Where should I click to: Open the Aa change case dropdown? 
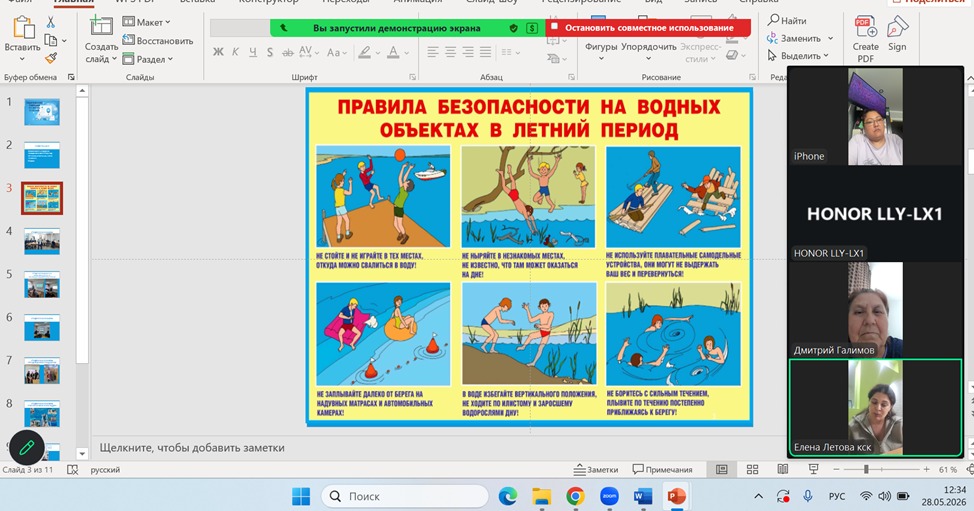pyautogui.click(x=337, y=52)
